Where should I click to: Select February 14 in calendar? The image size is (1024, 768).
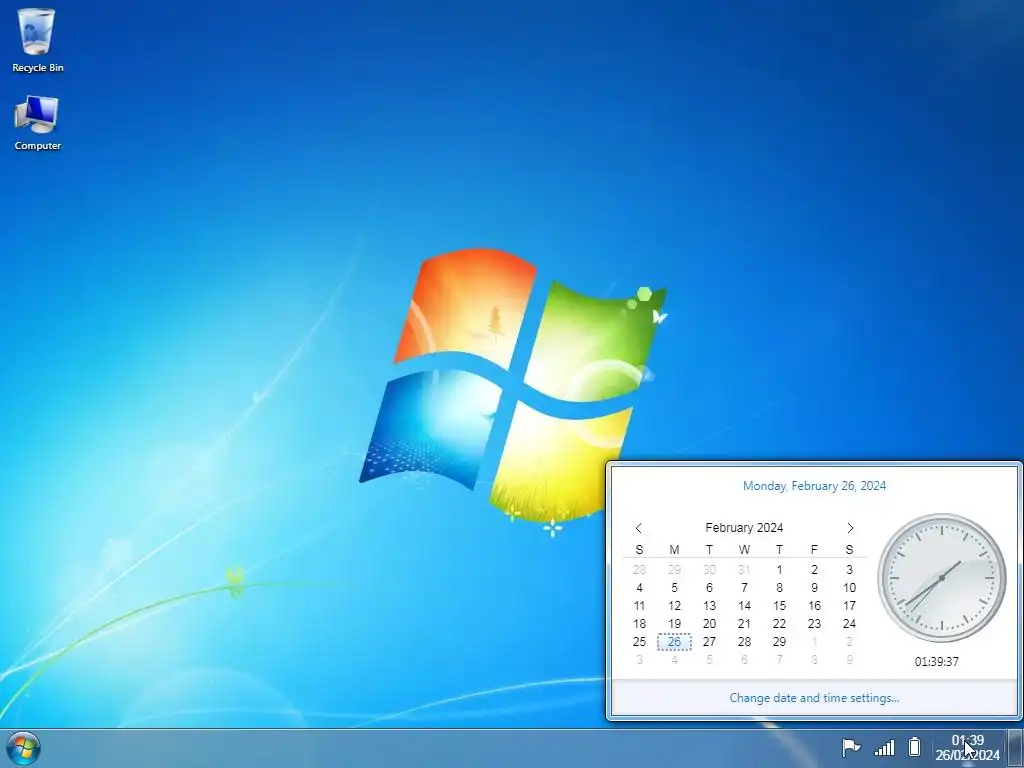coord(744,606)
